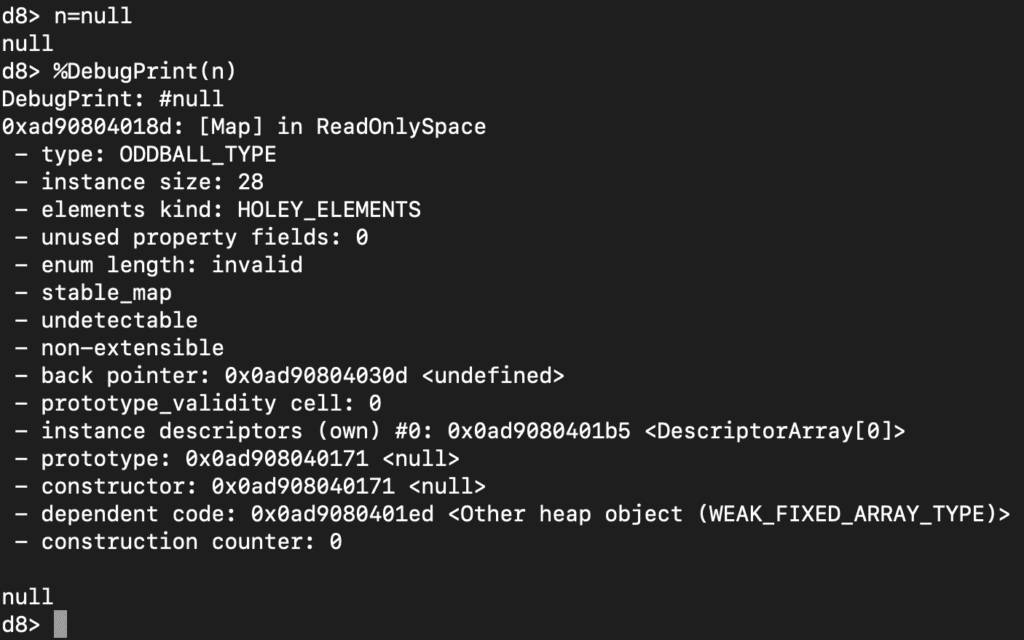Image resolution: width=1024 pixels, height=640 pixels.
Task: Click the ODDBALL_TYPE text
Action: point(197,155)
